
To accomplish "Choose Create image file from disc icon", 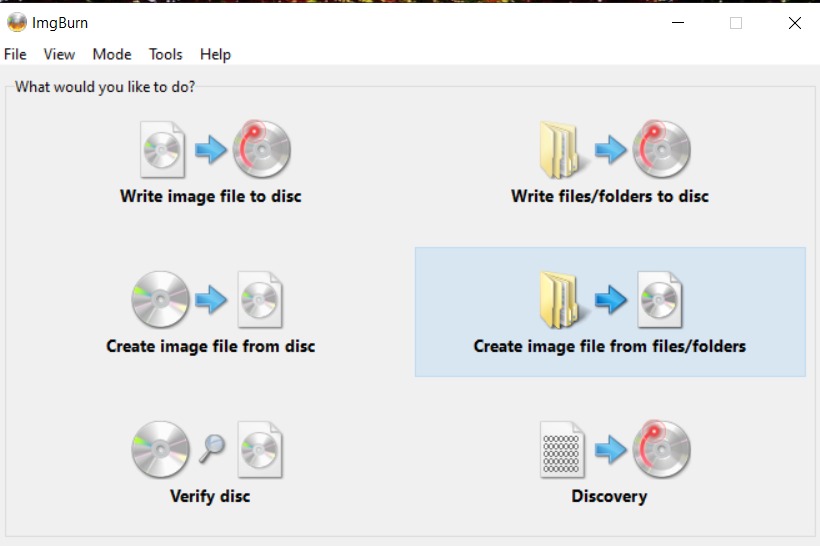I will pos(207,300).
